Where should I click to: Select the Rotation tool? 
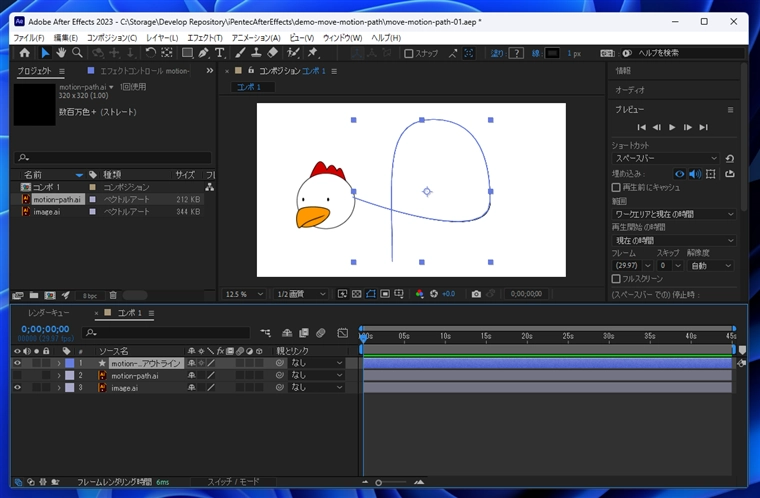151,53
